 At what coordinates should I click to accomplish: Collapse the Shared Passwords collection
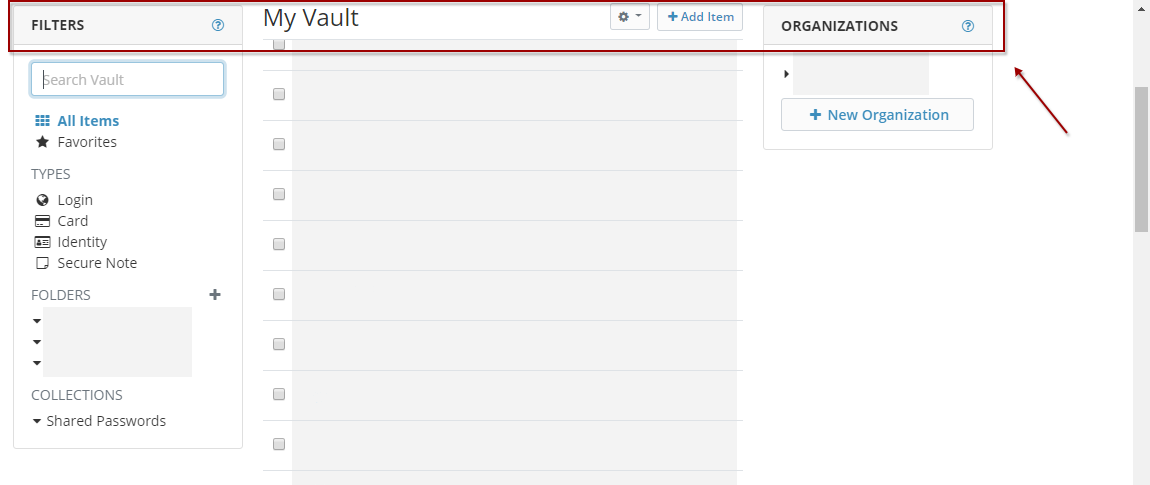tap(37, 421)
